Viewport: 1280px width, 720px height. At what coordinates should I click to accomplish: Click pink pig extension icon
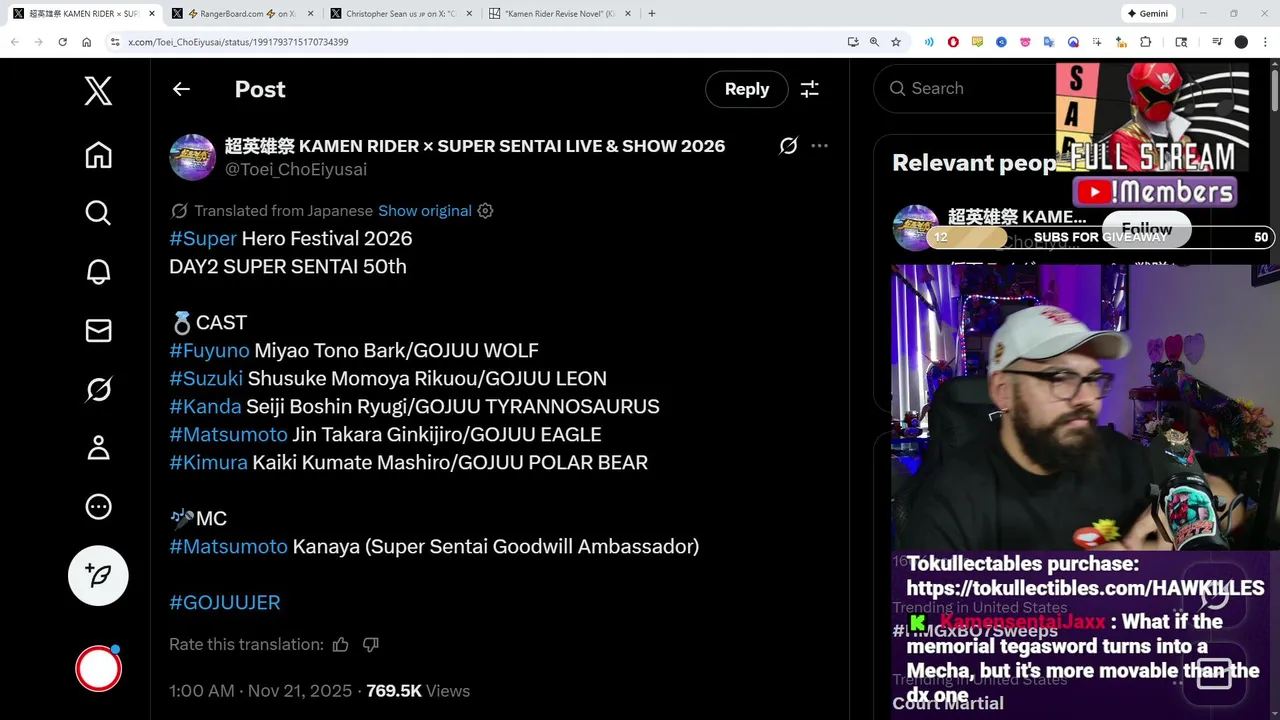click(x=1025, y=42)
